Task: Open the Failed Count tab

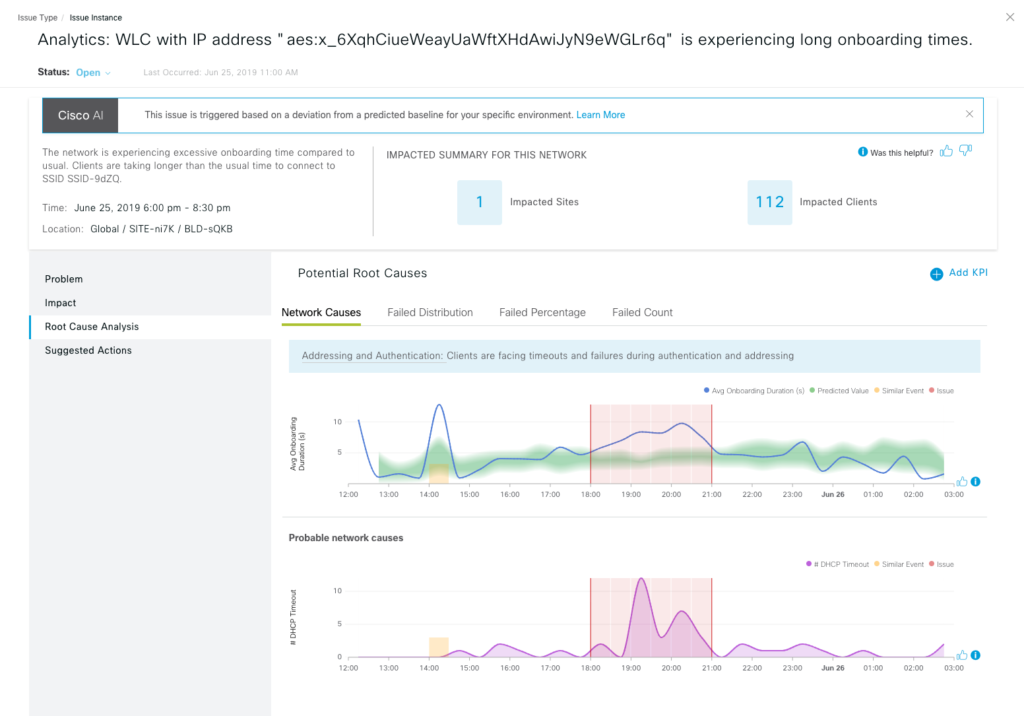Action: click(x=642, y=312)
